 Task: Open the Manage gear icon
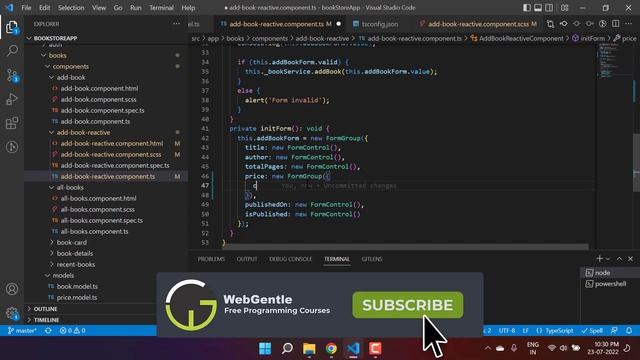pyautogui.click(x=12, y=313)
